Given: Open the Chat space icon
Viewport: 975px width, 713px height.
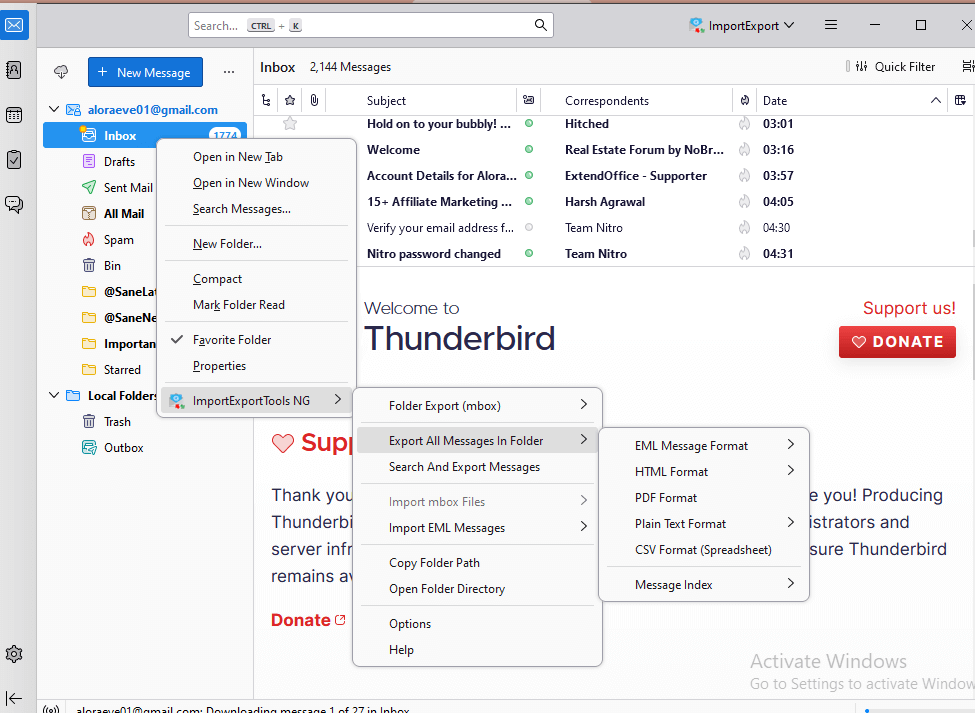Looking at the screenshot, I should point(14,205).
